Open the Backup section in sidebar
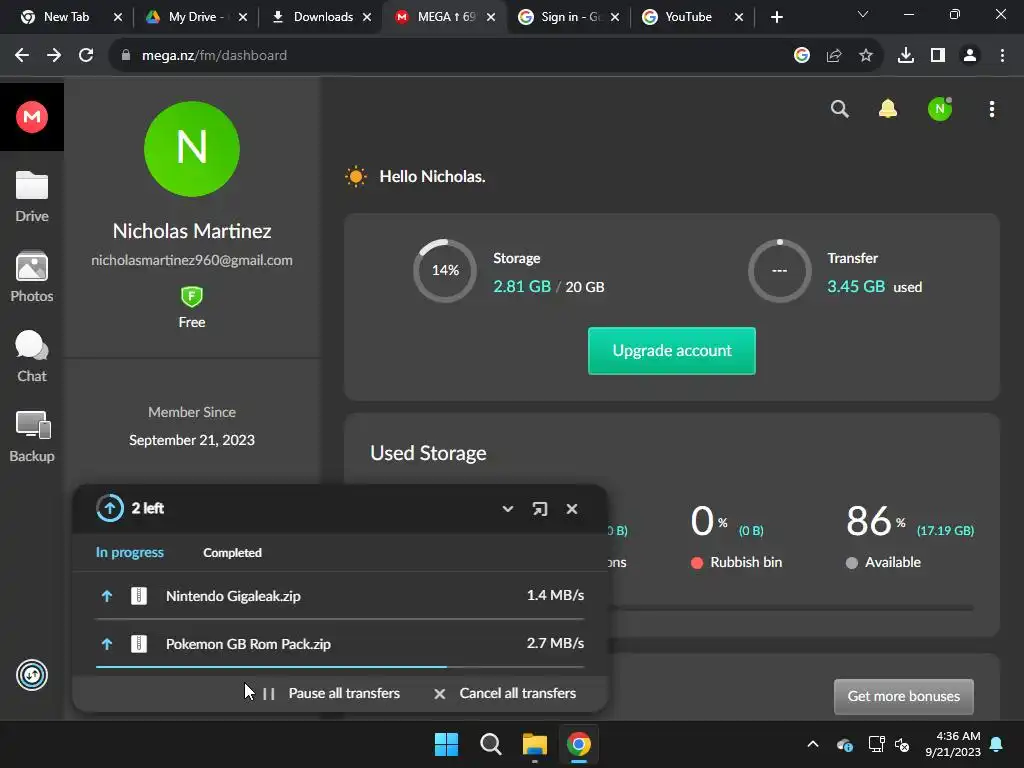1024x768 pixels. pos(31,437)
